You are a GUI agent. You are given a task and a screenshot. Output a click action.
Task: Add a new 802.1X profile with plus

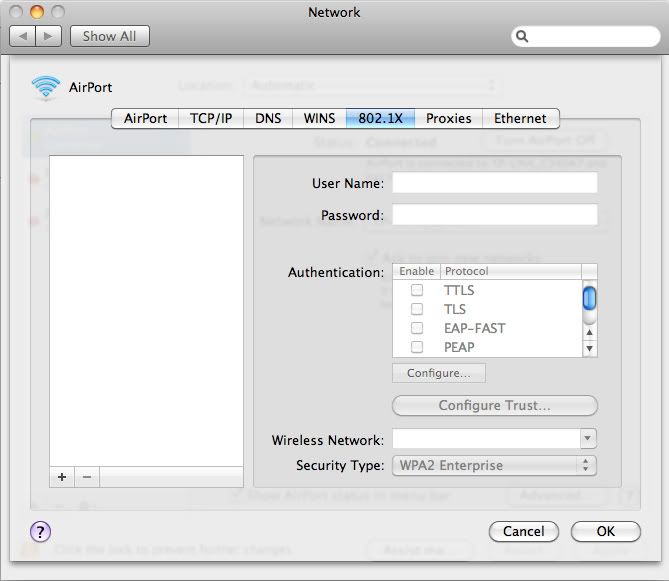click(62, 477)
